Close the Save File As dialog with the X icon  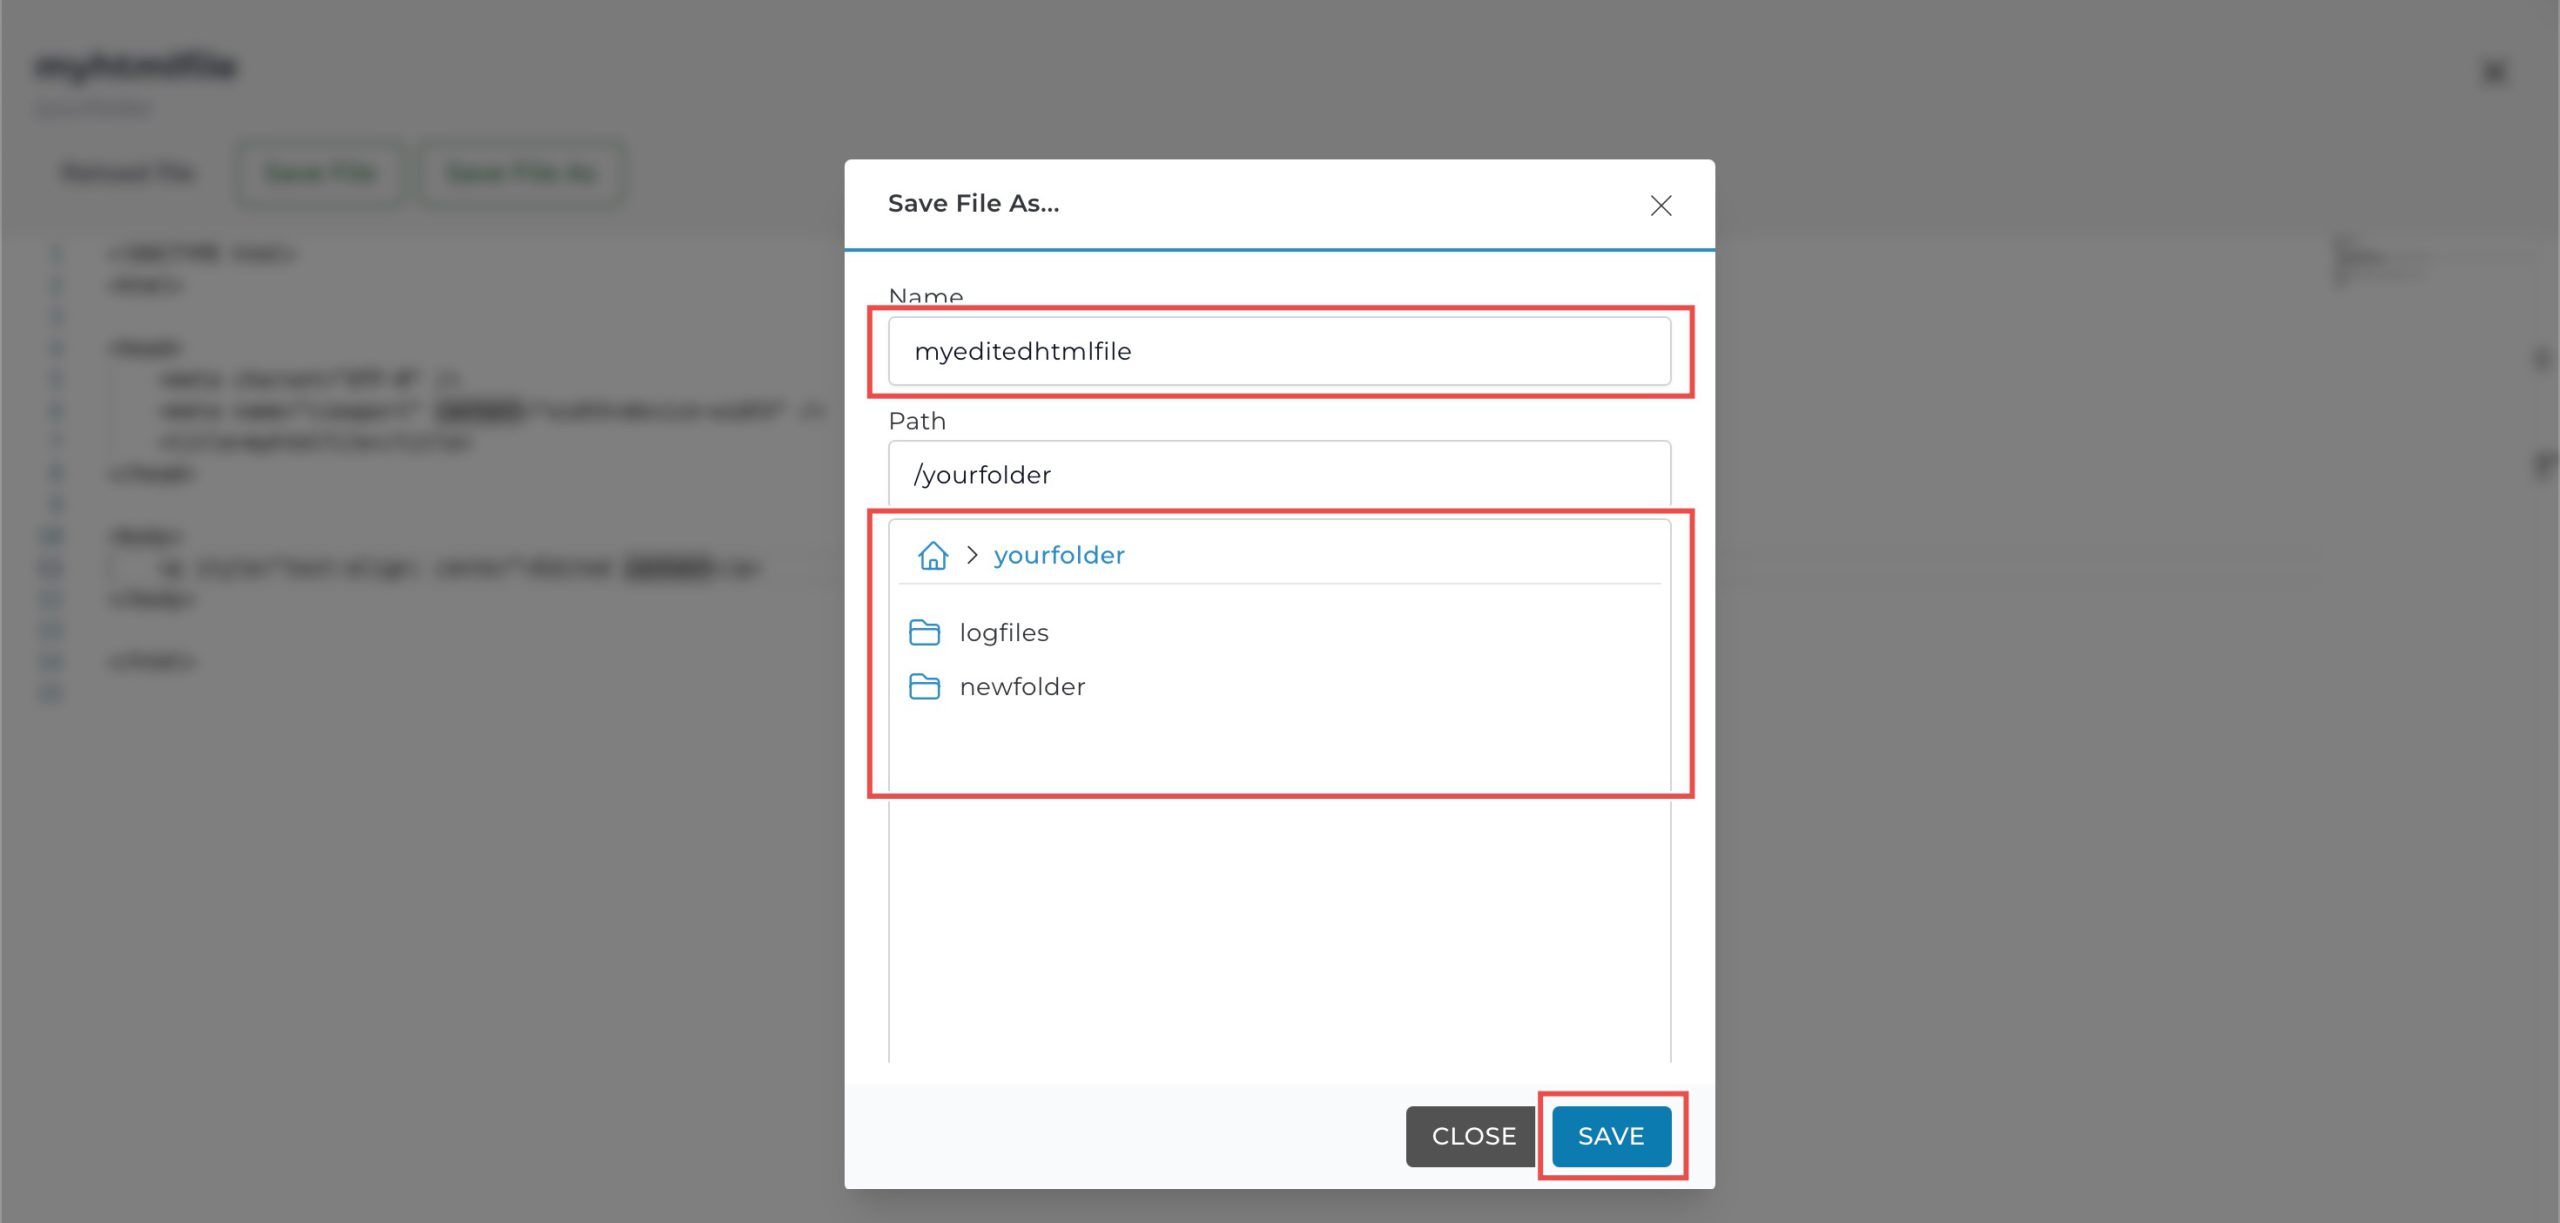[1660, 205]
